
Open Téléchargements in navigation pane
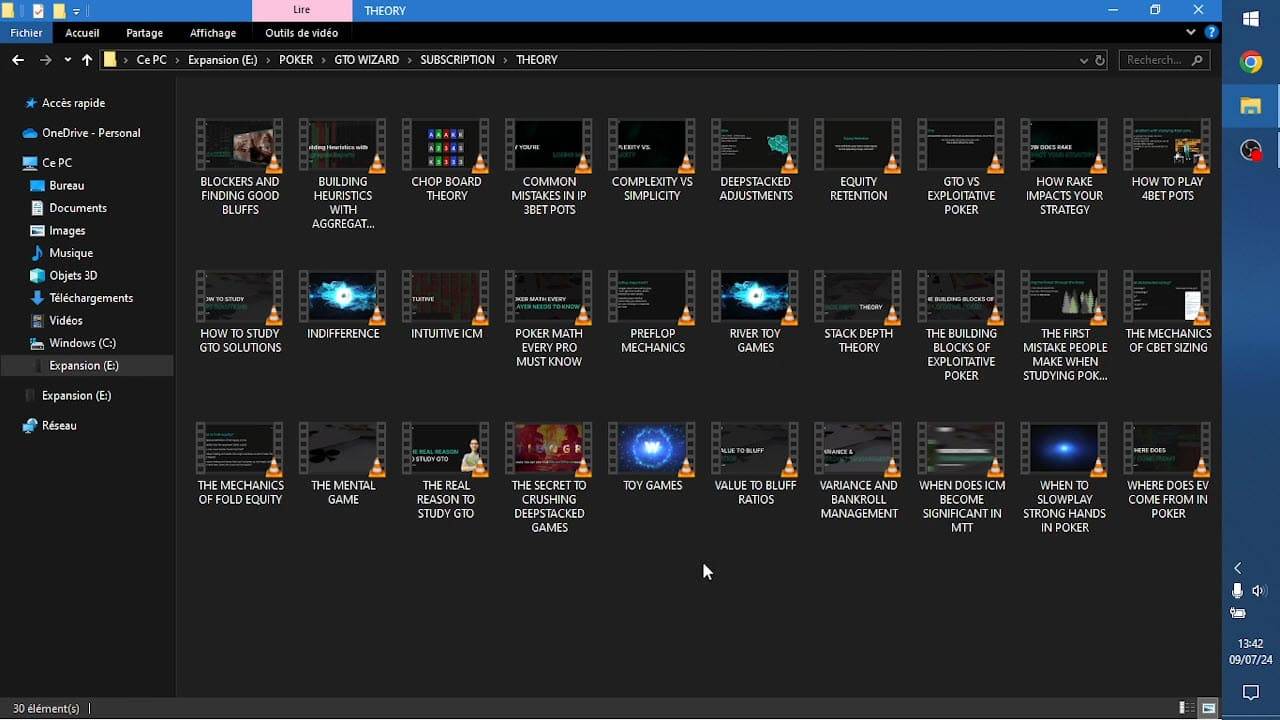91,298
